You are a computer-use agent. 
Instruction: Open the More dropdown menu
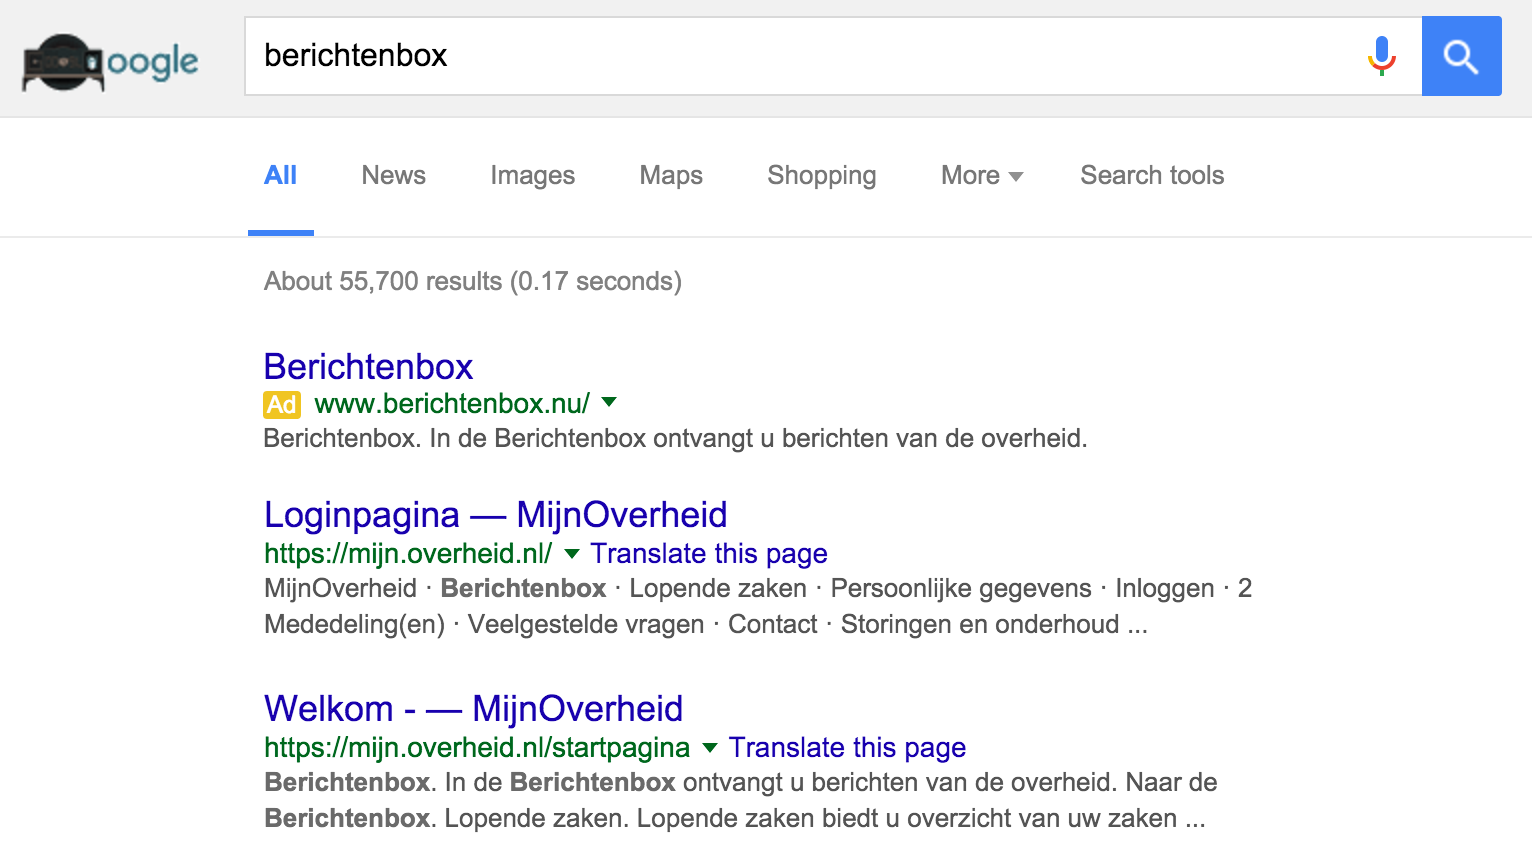pos(980,175)
